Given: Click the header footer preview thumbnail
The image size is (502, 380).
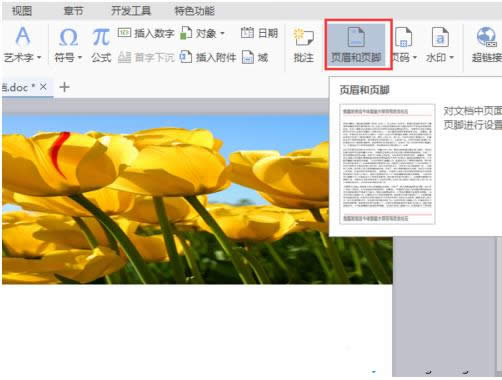Looking at the screenshot, I should [x=387, y=164].
